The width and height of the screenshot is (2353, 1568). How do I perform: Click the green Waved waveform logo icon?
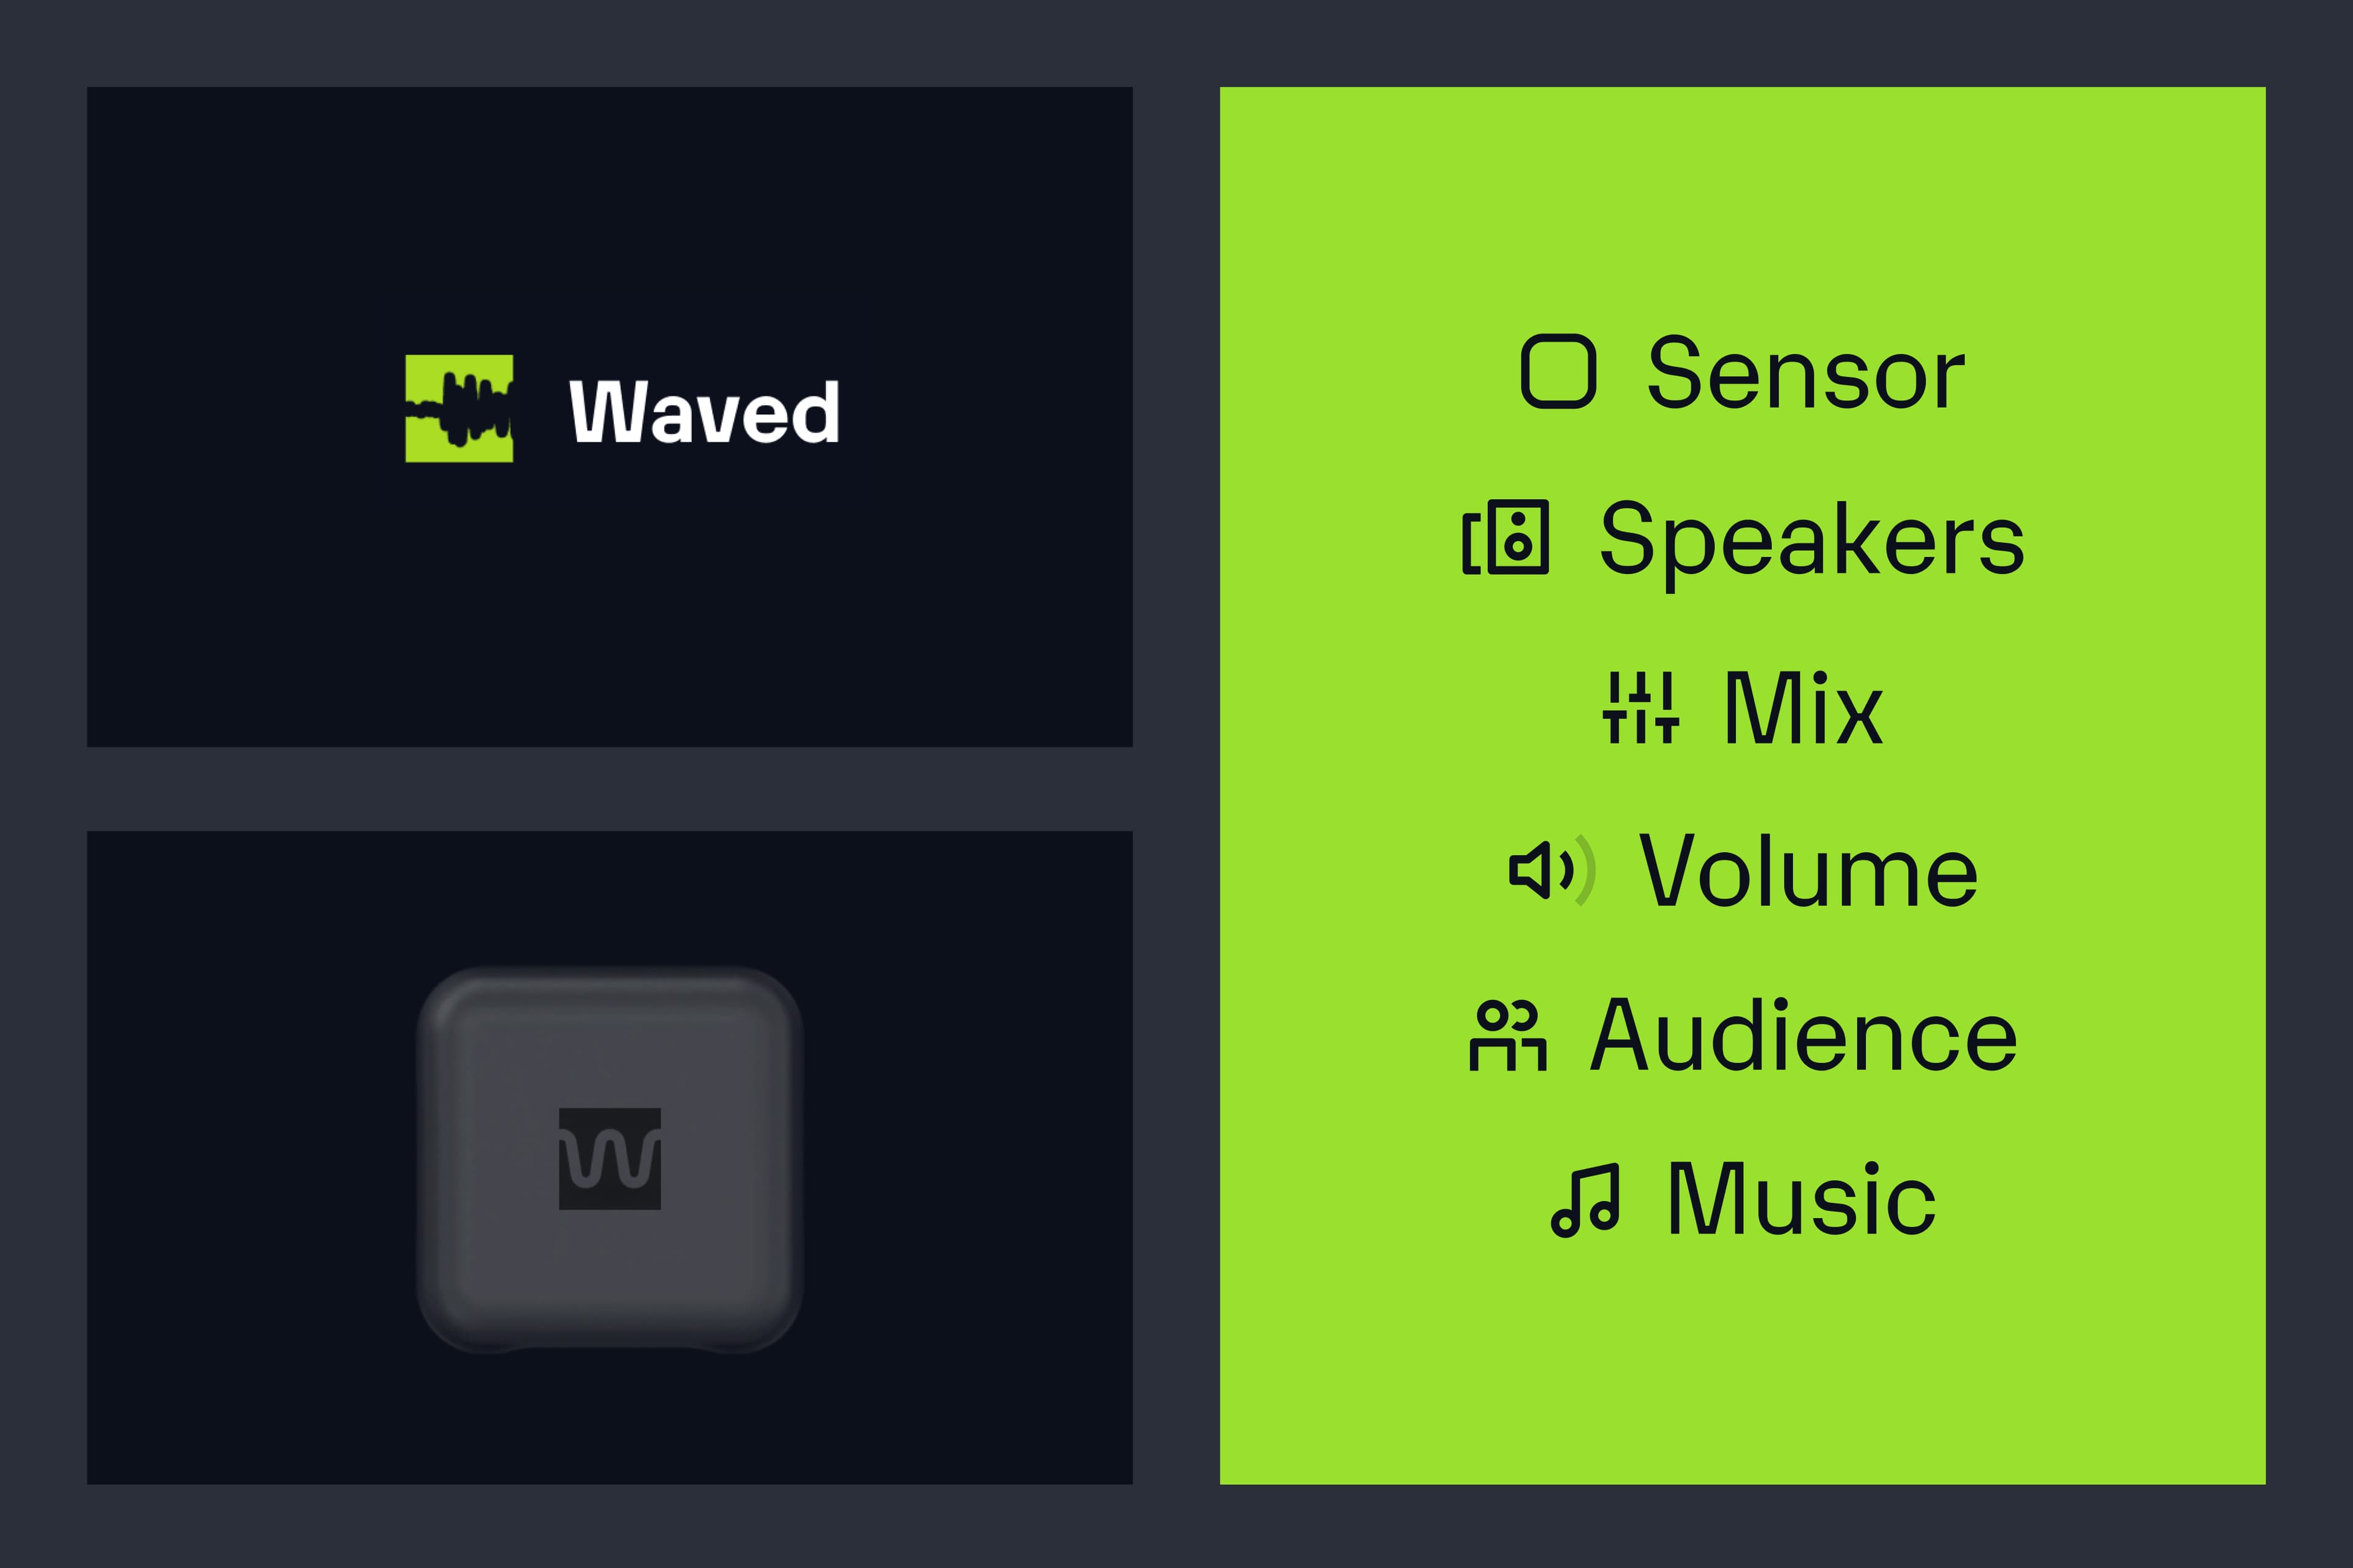coord(459,408)
